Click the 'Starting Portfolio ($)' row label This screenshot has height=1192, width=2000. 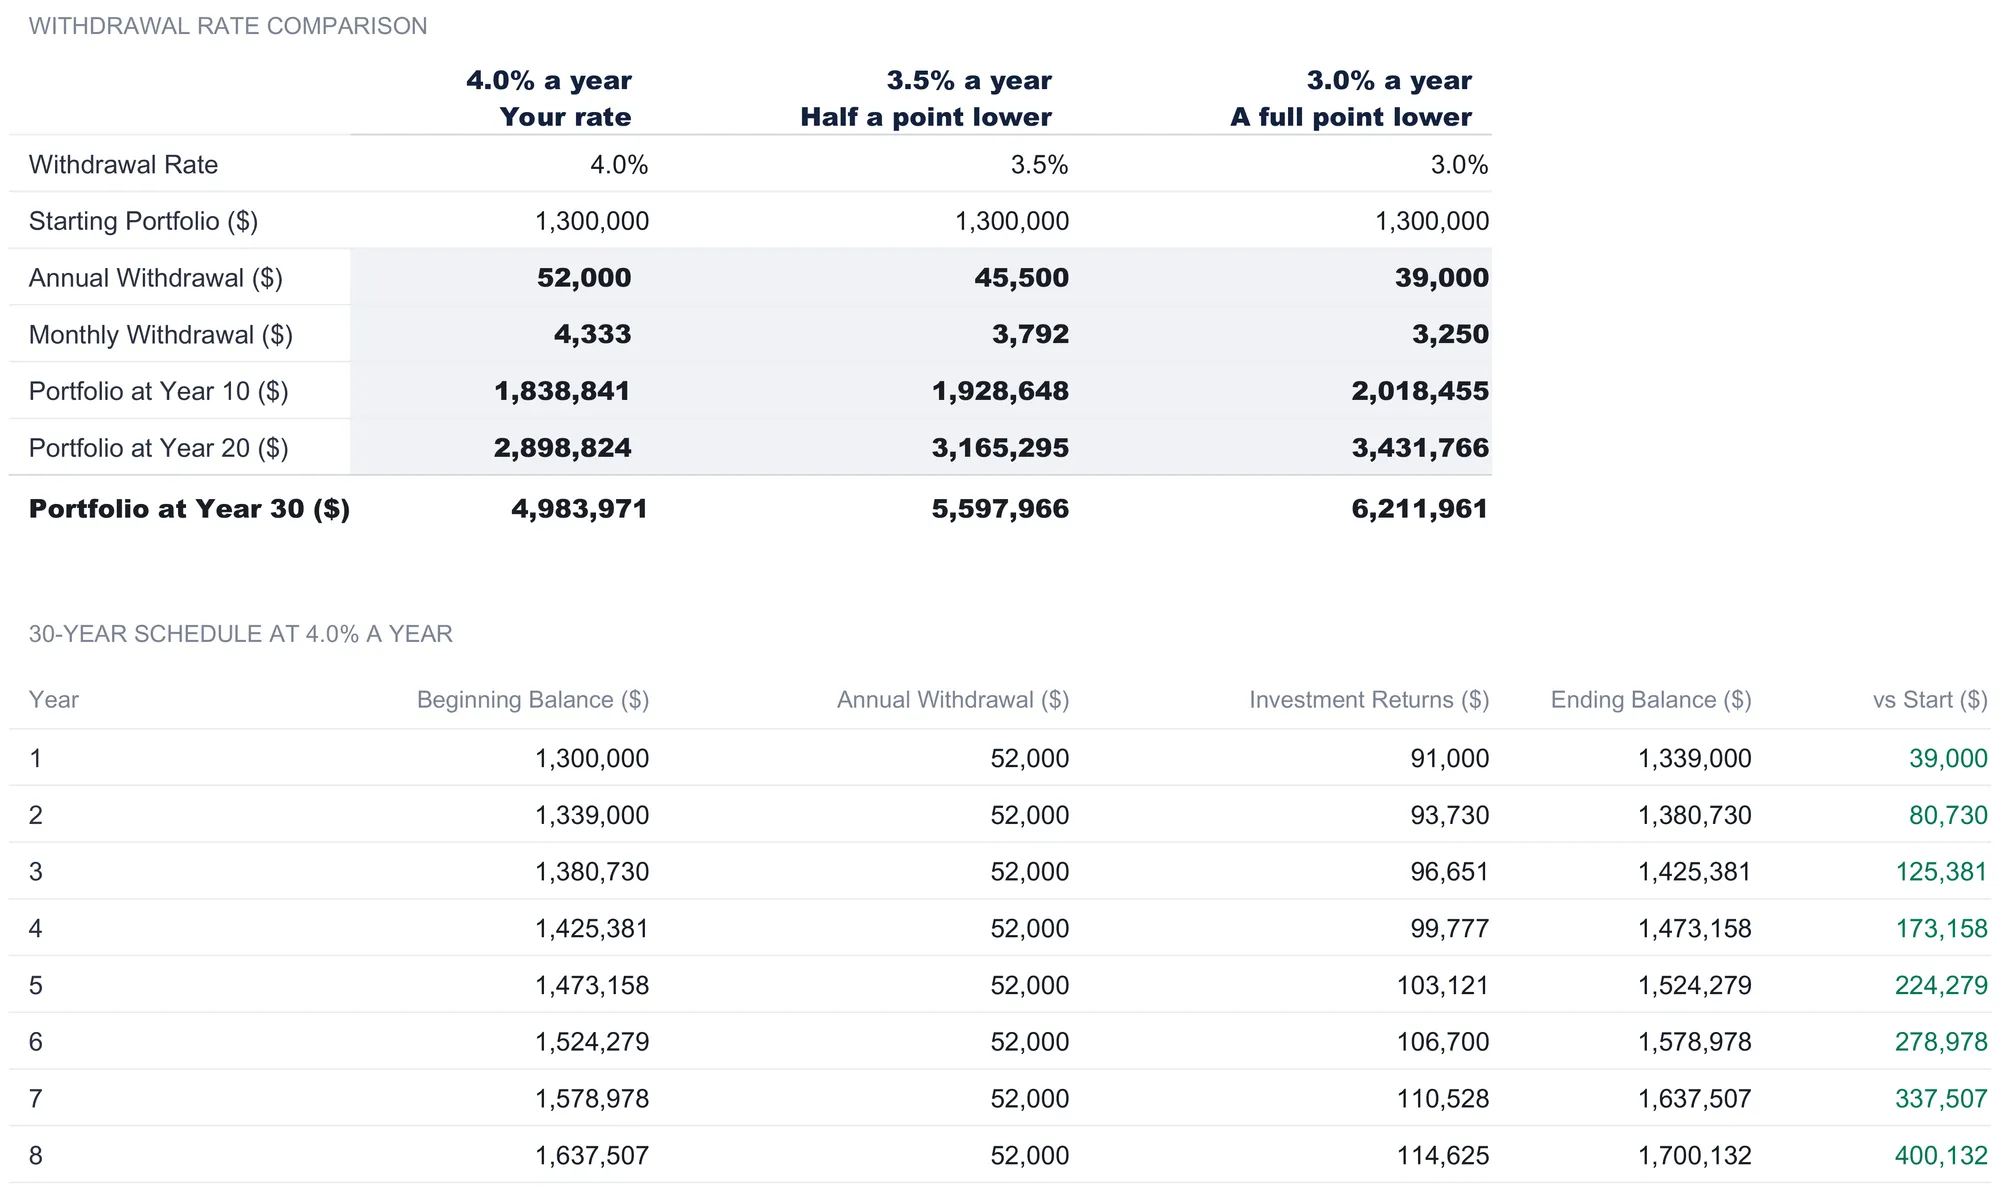pyautogui.click(x=143, y=221)
